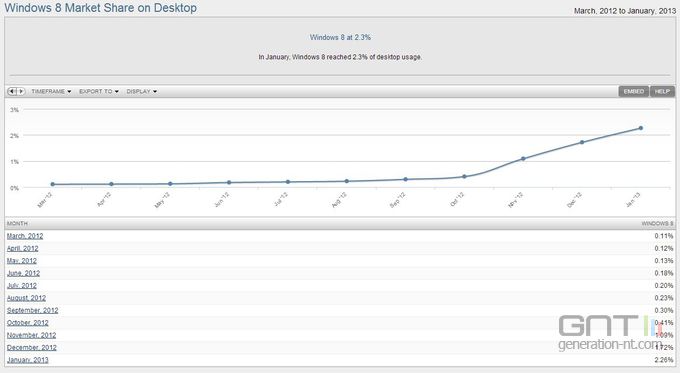Select the Dec '12 data point on chart

pyautogui.click(x=582, y=142)
